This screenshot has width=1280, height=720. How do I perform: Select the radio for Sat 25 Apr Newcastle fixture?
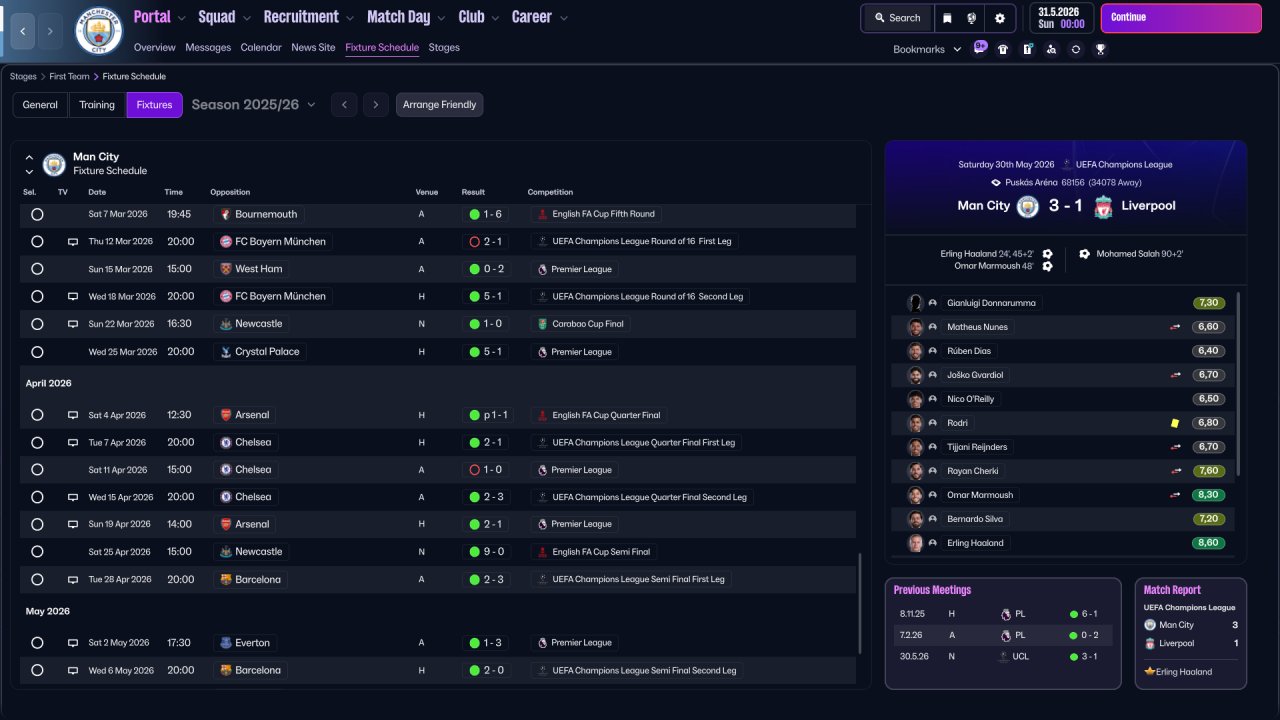pyautogui.click(x=37, y=552)
